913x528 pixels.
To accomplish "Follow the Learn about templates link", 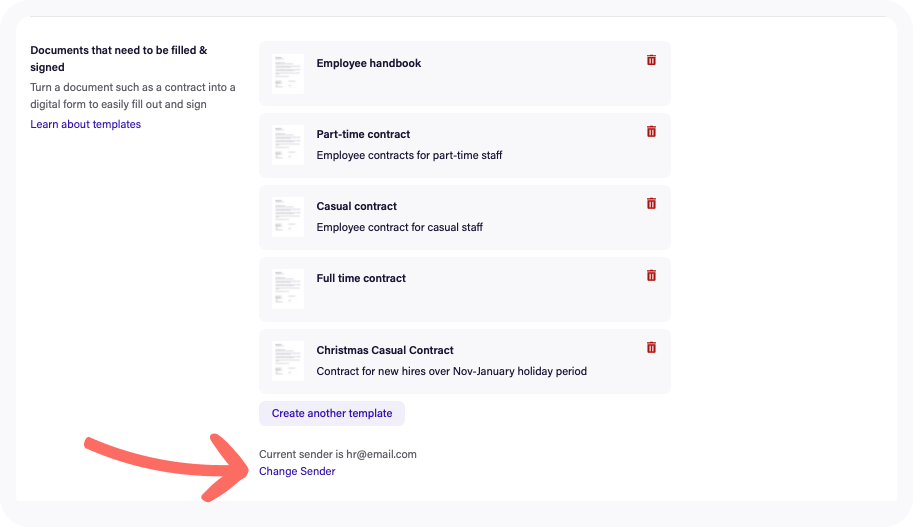I will [x=86, y=124].
